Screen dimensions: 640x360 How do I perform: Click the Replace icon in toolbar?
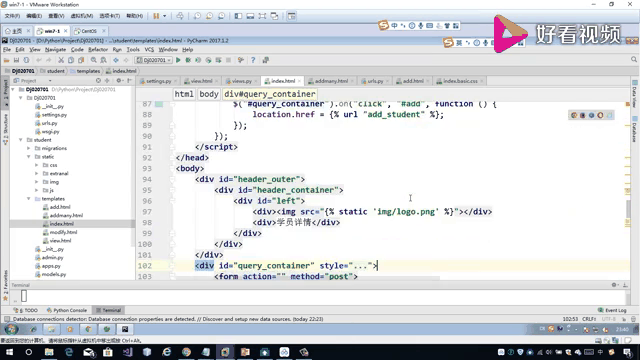(x=104, y=60)
